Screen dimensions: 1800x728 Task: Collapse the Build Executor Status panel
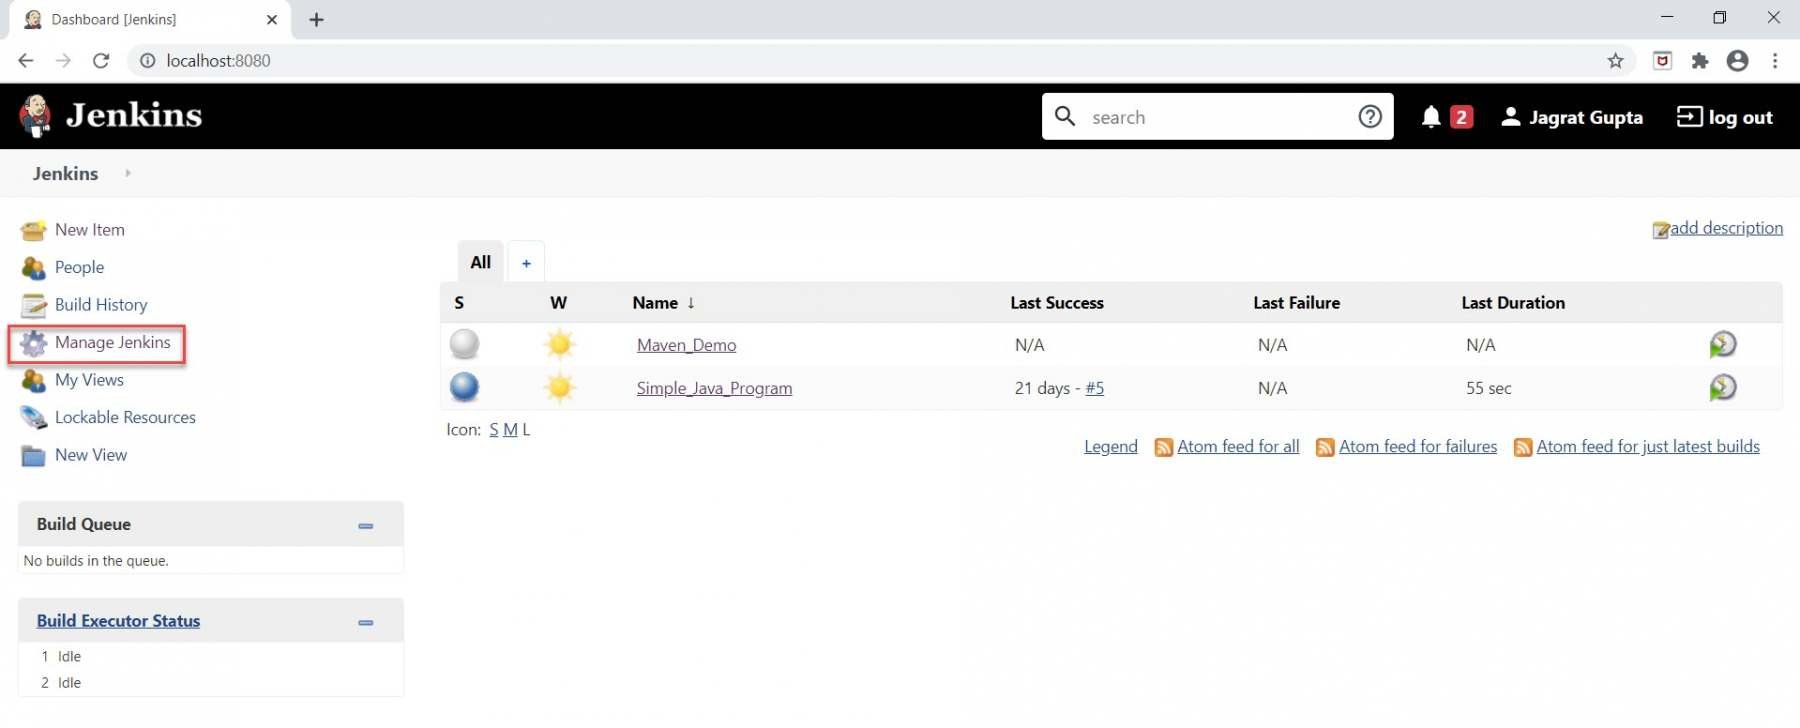[366, 623]
